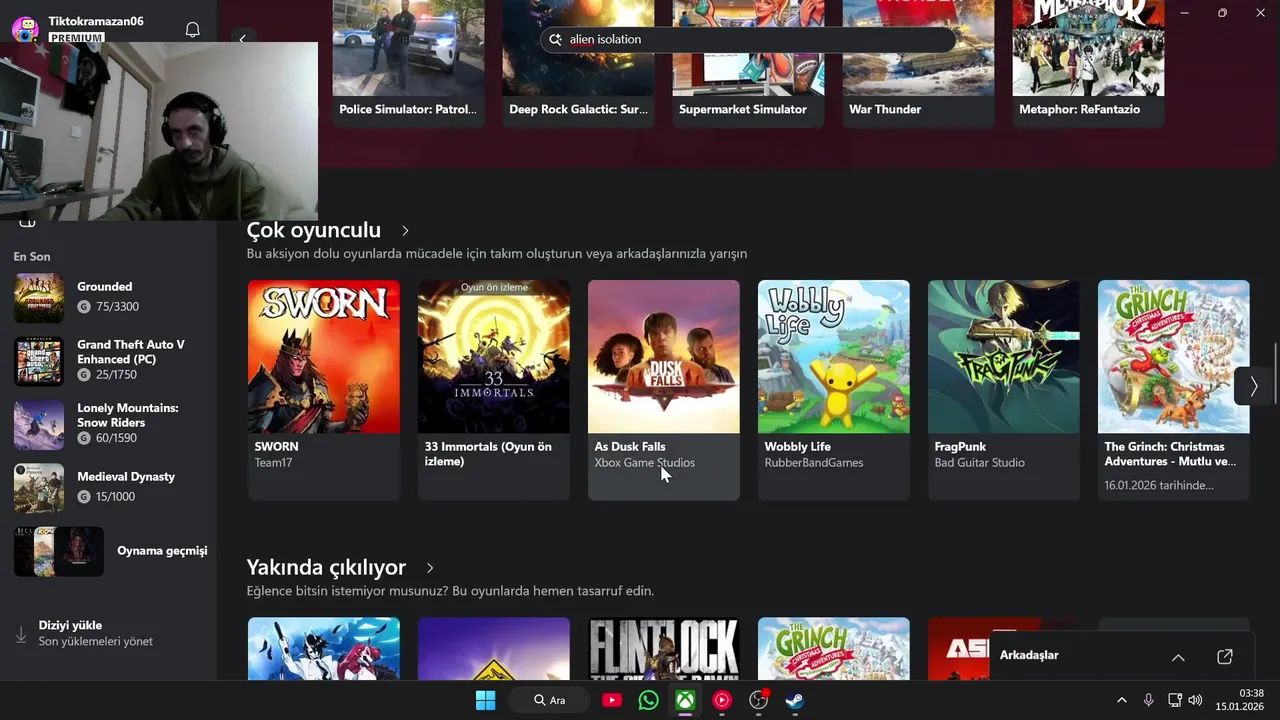
Task: Expand the Arkadaşlar friends panel
Action: click(x=1178, y=657)
